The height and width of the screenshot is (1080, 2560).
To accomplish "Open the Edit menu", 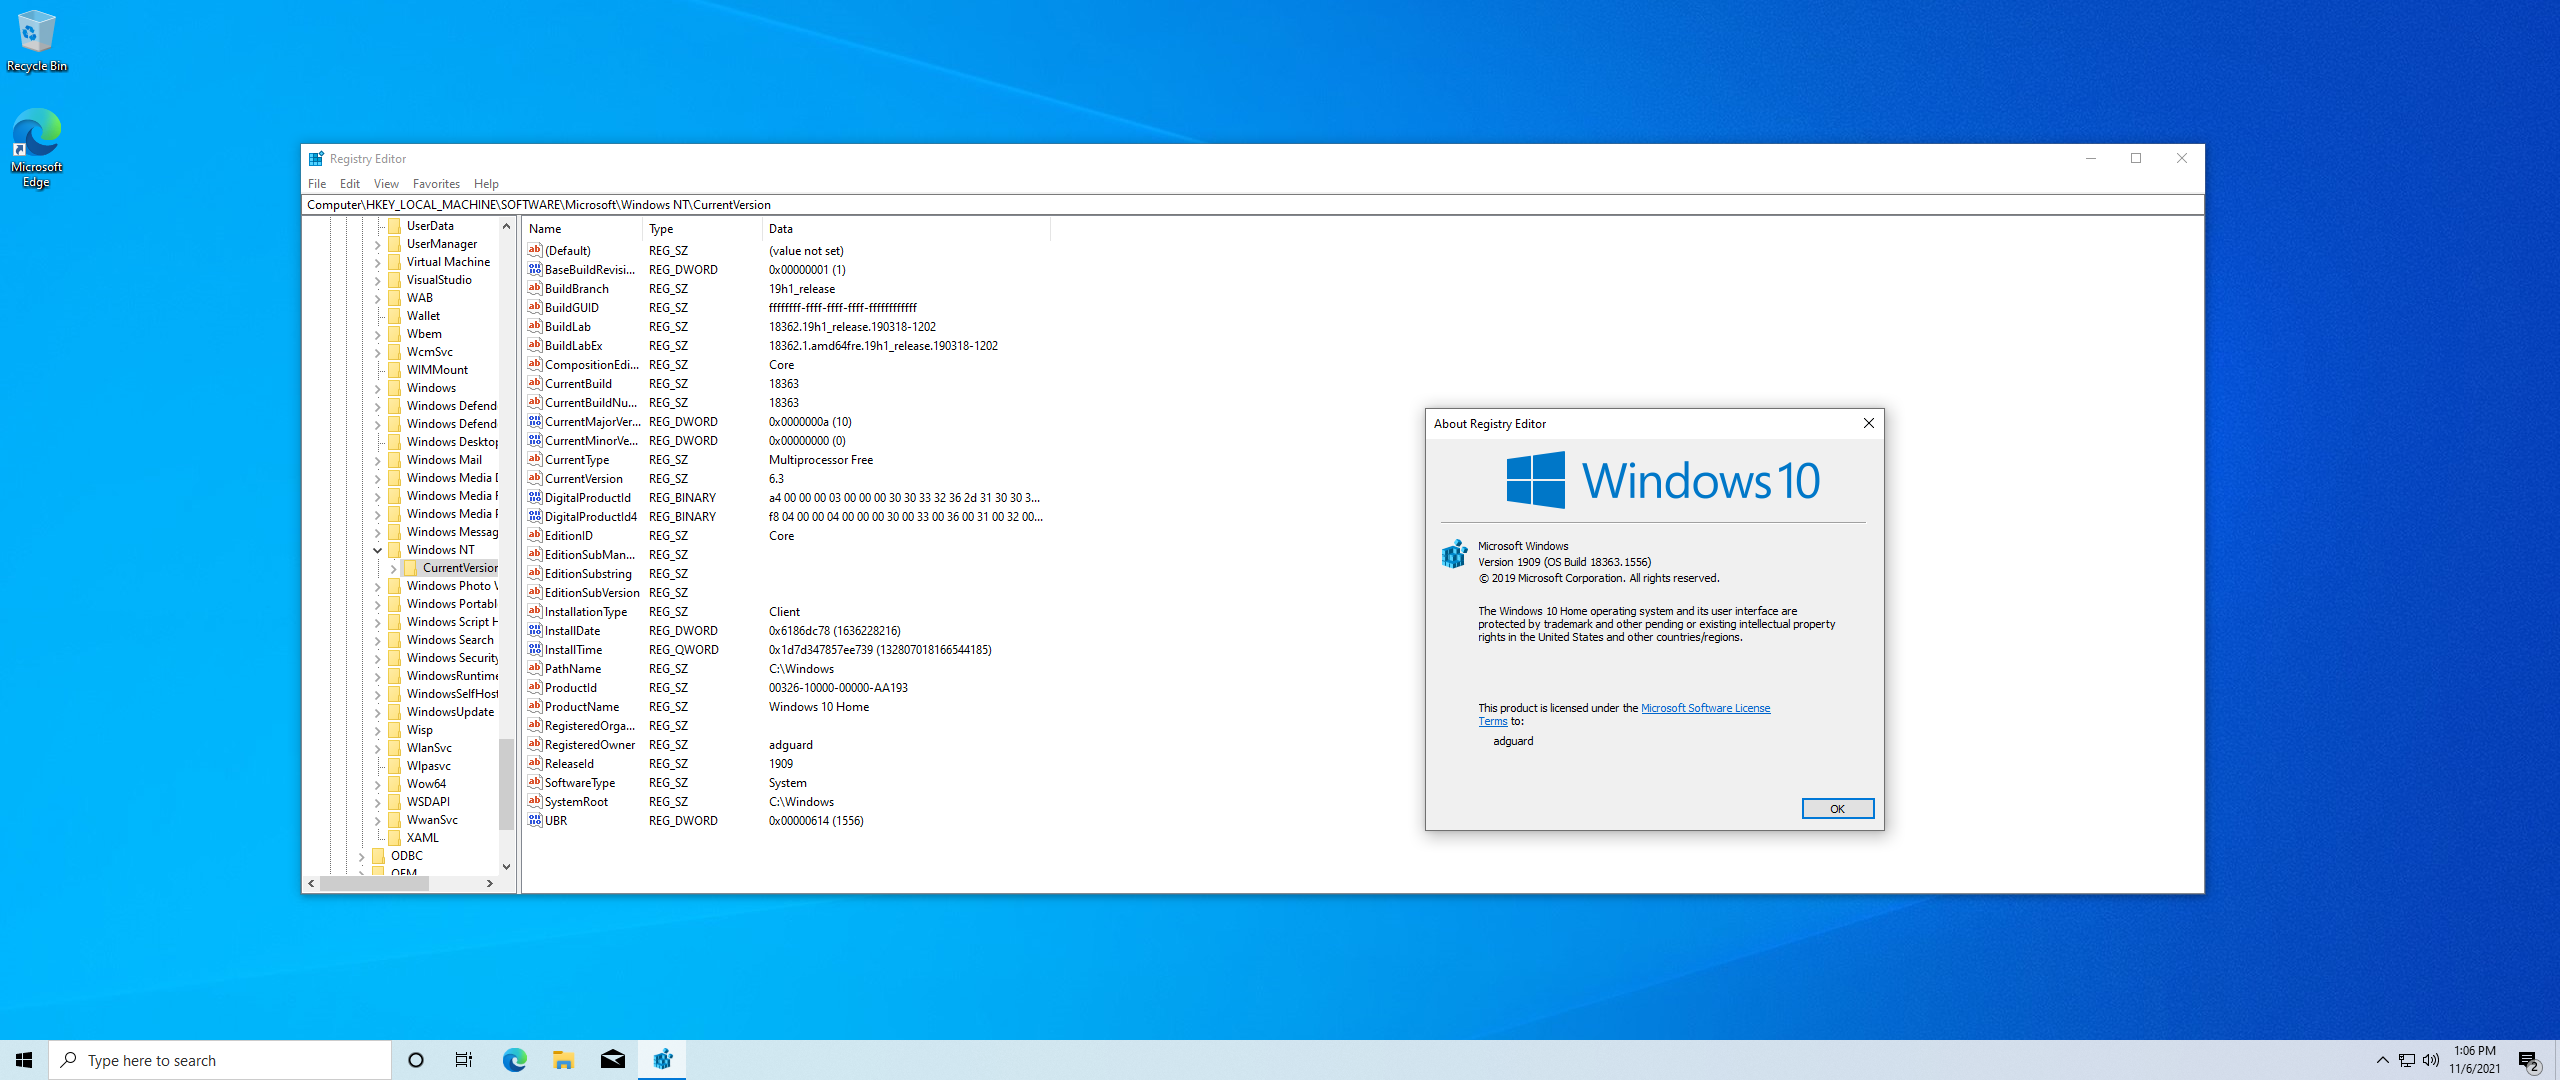I will (x=350, y=184).
